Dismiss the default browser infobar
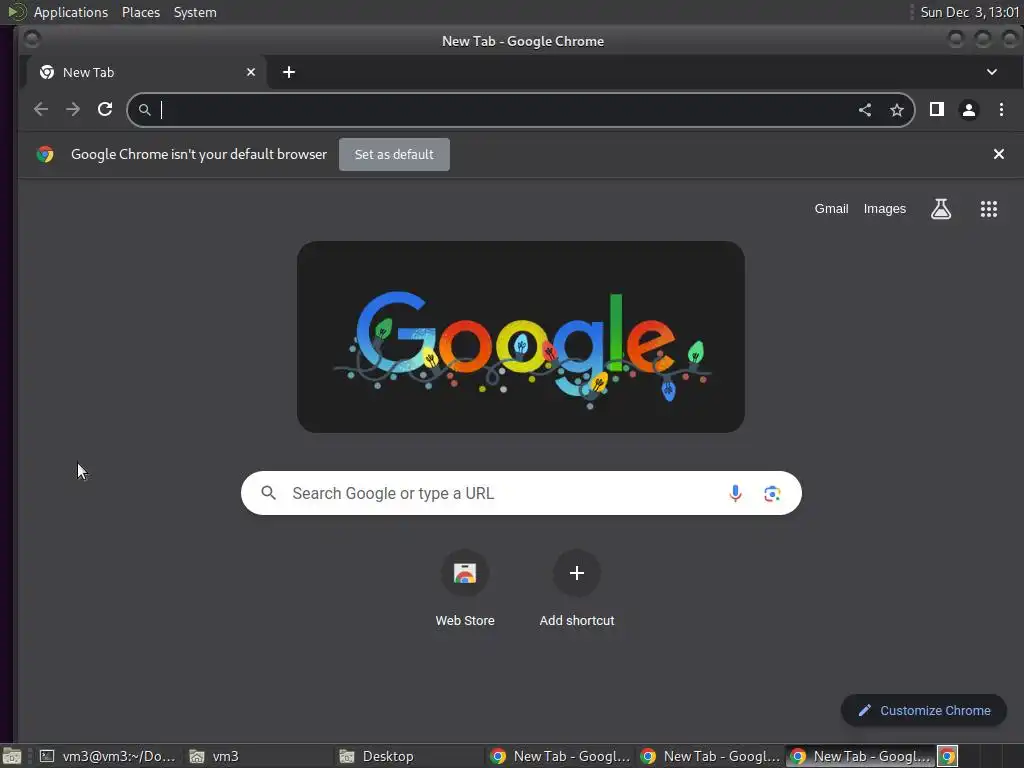 pyautogui.click(x=999, y=154)
